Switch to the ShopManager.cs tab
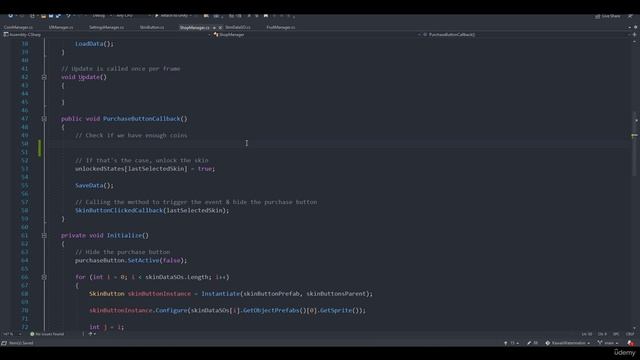This screenshot has height=360, width=640. [x=194, y=27]
